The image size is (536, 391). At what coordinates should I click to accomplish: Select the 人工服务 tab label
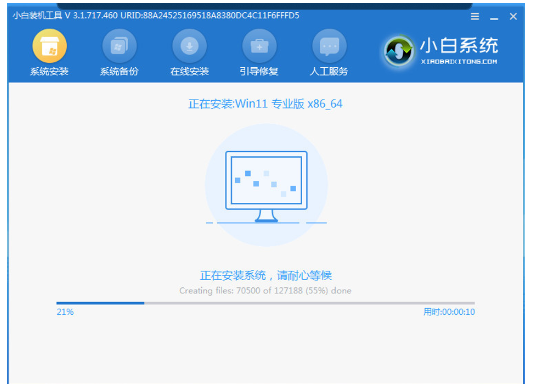click(329, 71)
